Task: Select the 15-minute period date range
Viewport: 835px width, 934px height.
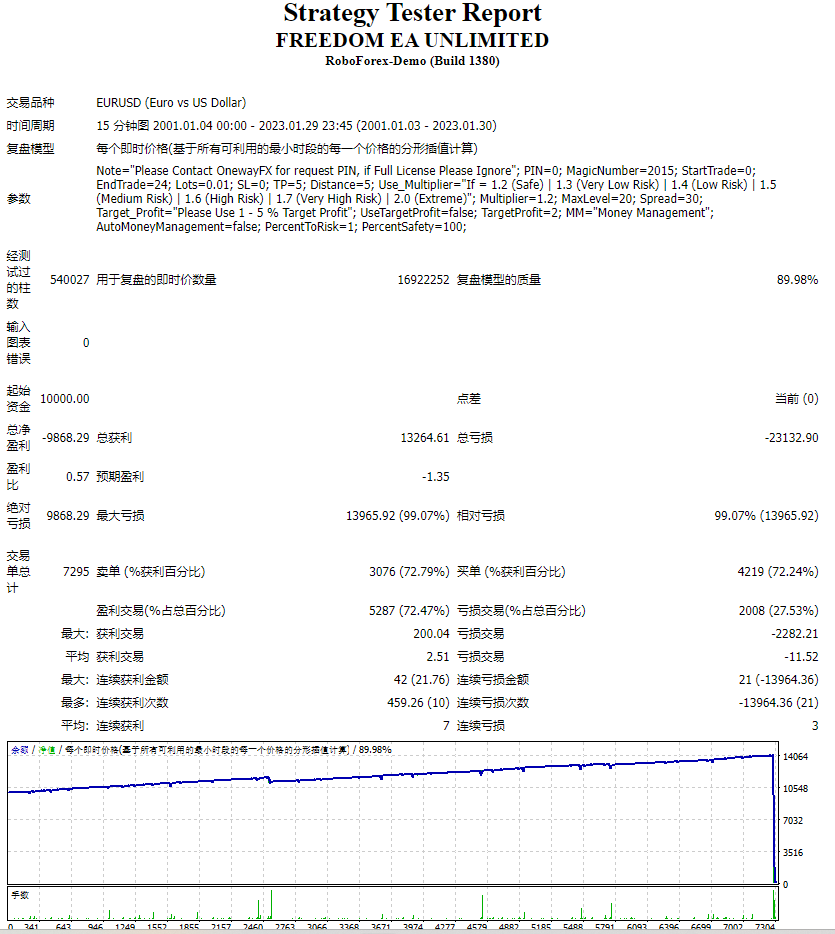Action: point(296,126)
